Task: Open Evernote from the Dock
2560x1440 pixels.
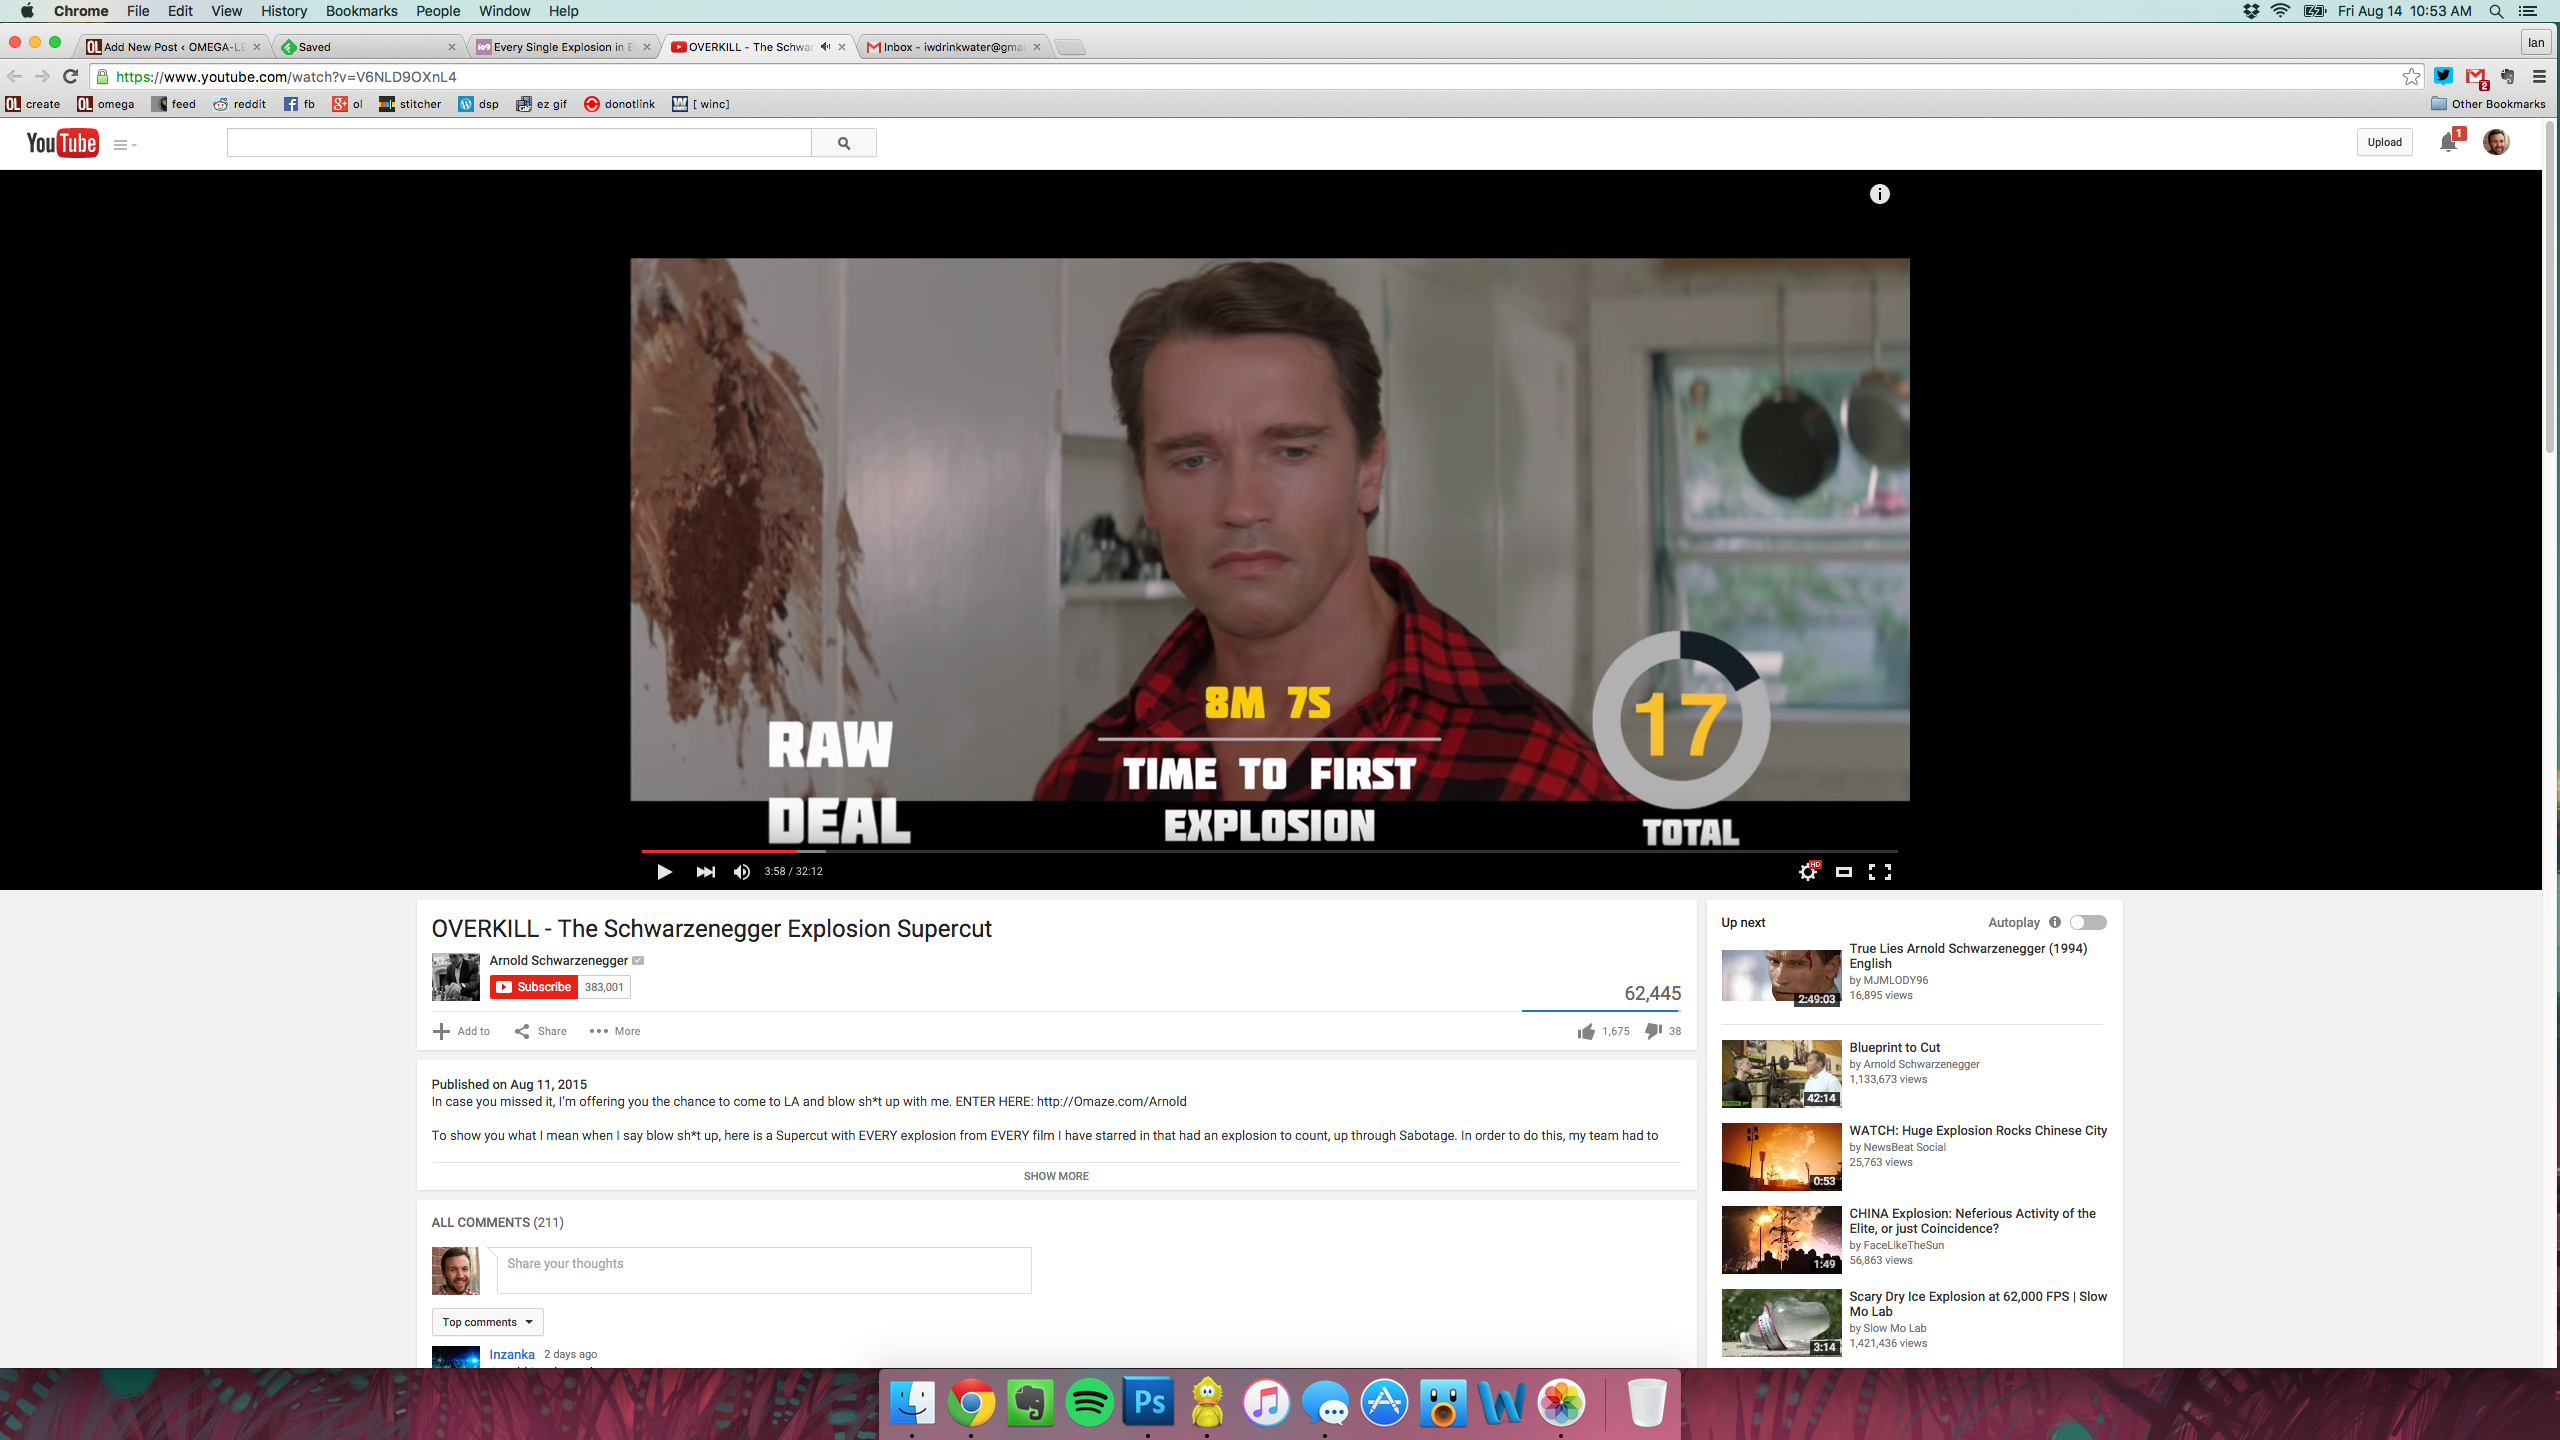Action: [x=1030, y=1402]
